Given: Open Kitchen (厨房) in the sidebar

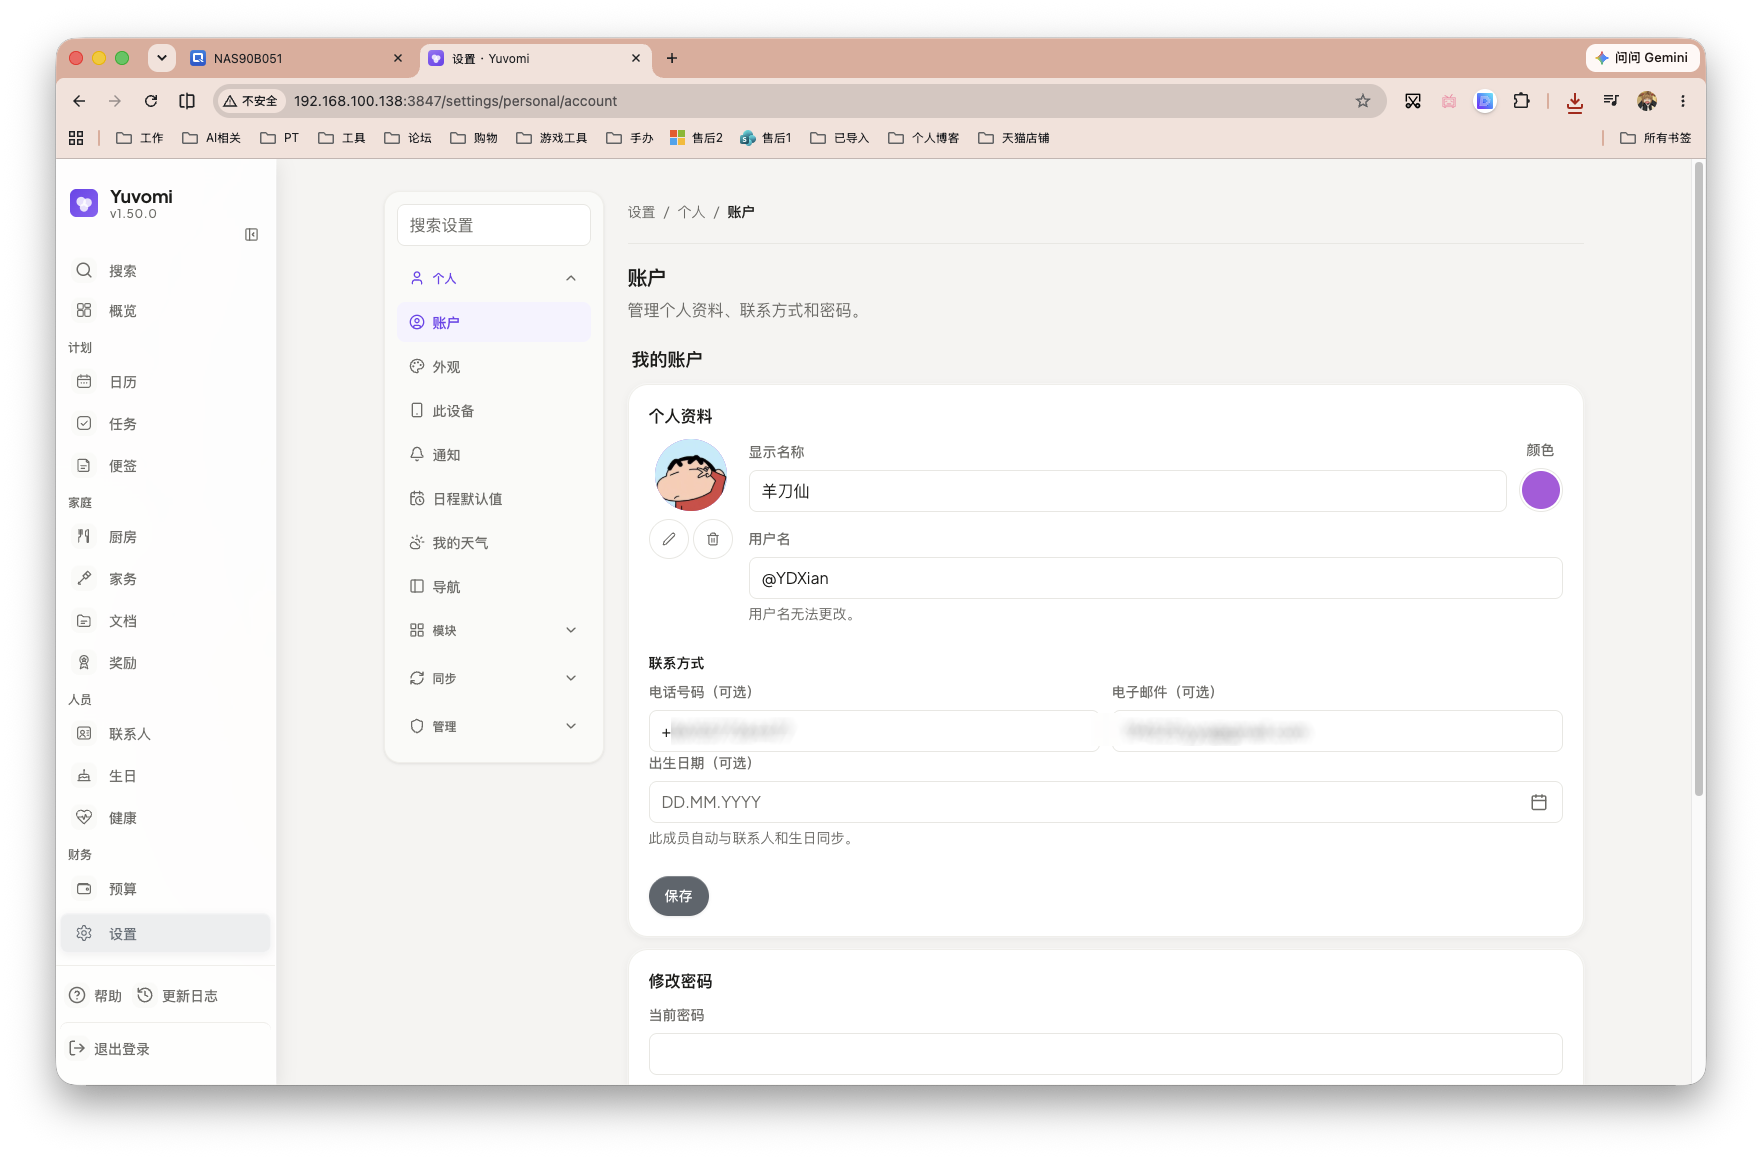Looking at the screenshot, I should (x=165, y=537).
